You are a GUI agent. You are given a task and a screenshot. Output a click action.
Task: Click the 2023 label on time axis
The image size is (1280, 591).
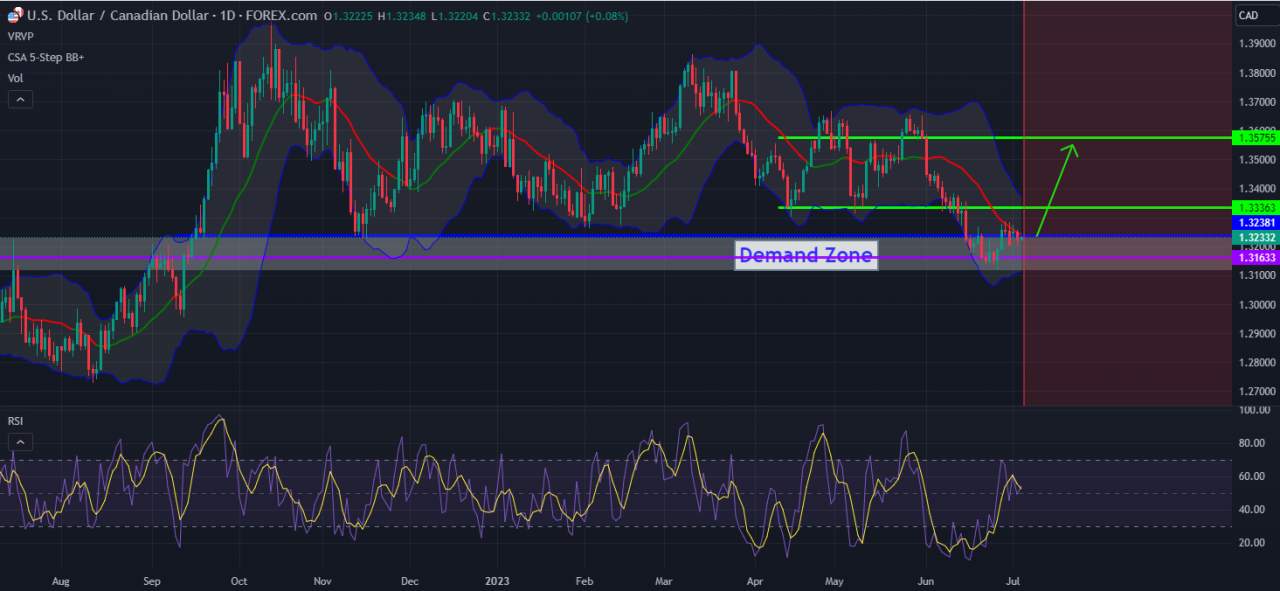[497, 580]
